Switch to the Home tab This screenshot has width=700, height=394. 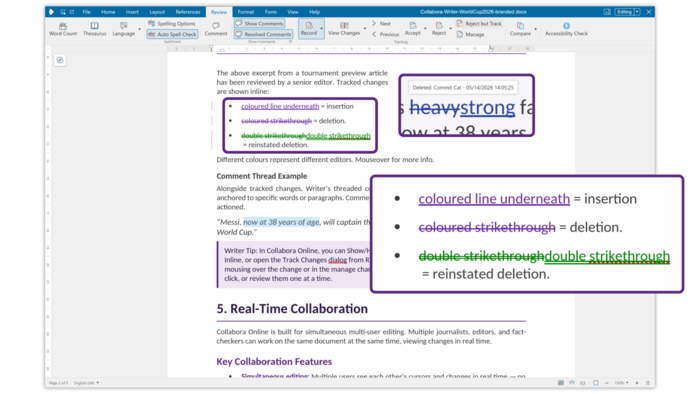point(108,12)
